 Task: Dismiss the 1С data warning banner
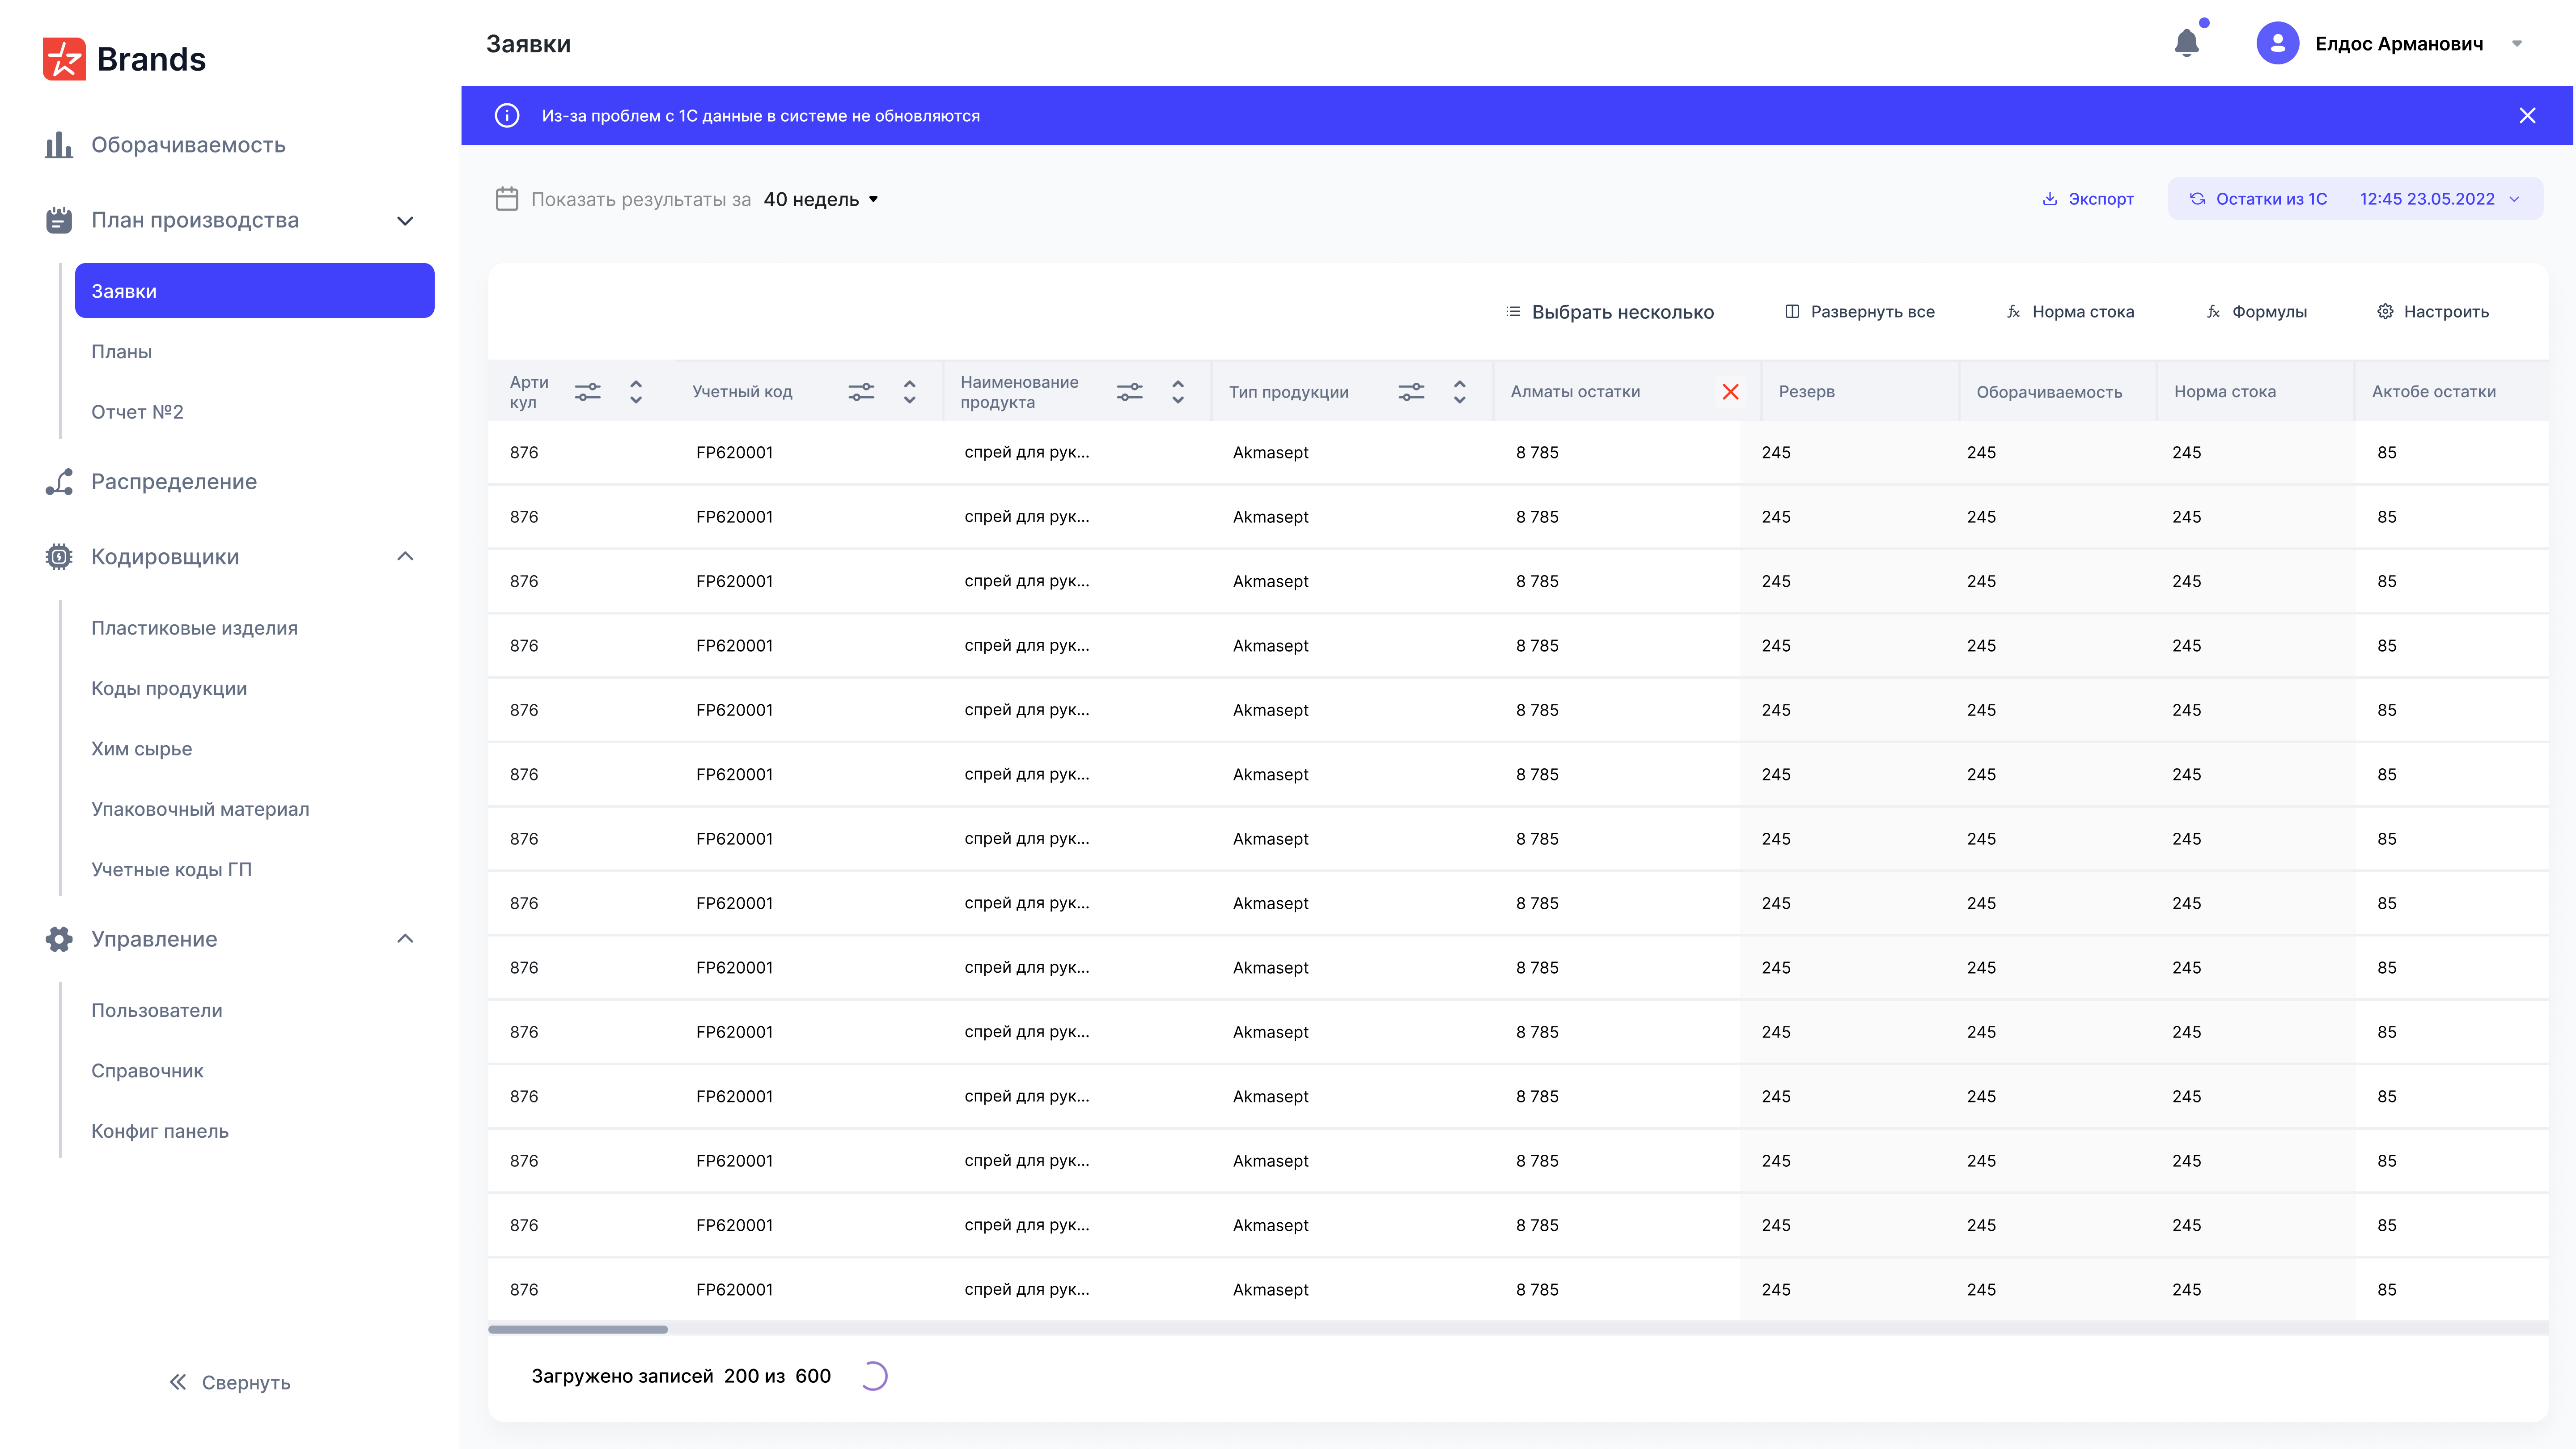(2527, 115)
